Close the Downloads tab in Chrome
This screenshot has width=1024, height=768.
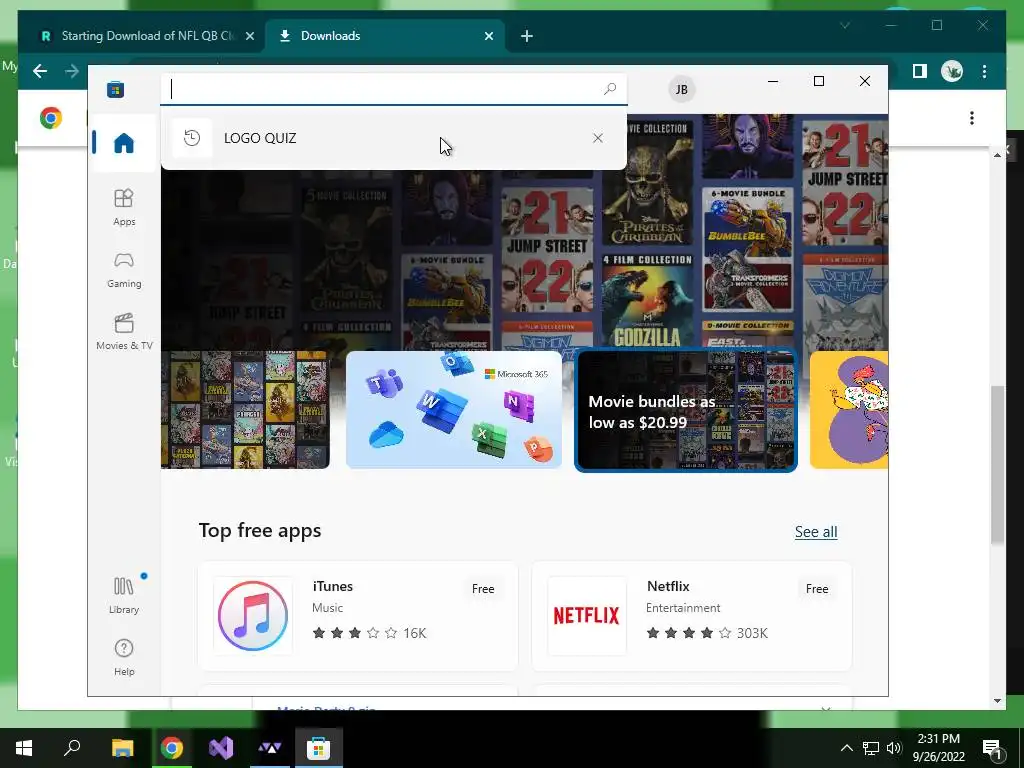[488, 36]
